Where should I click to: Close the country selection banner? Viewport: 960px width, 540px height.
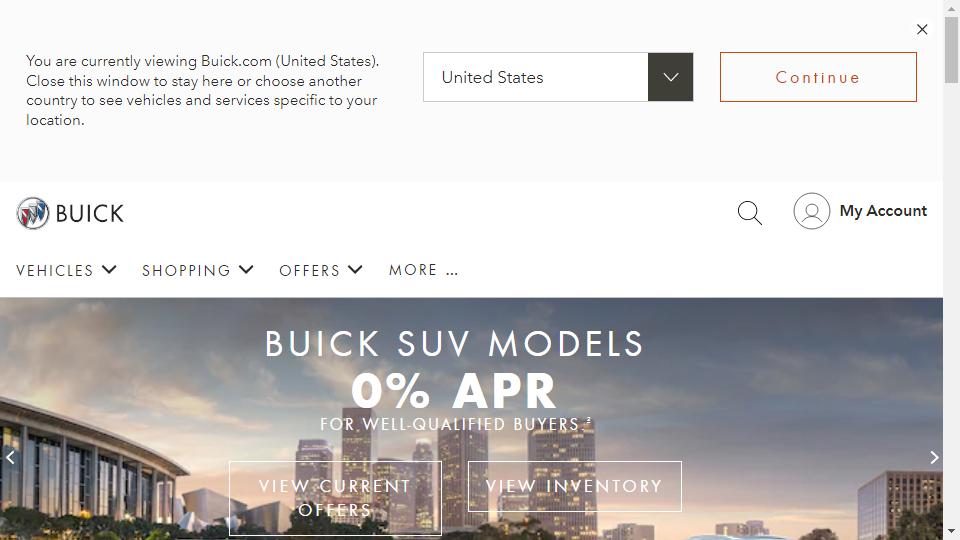[922, 29]
